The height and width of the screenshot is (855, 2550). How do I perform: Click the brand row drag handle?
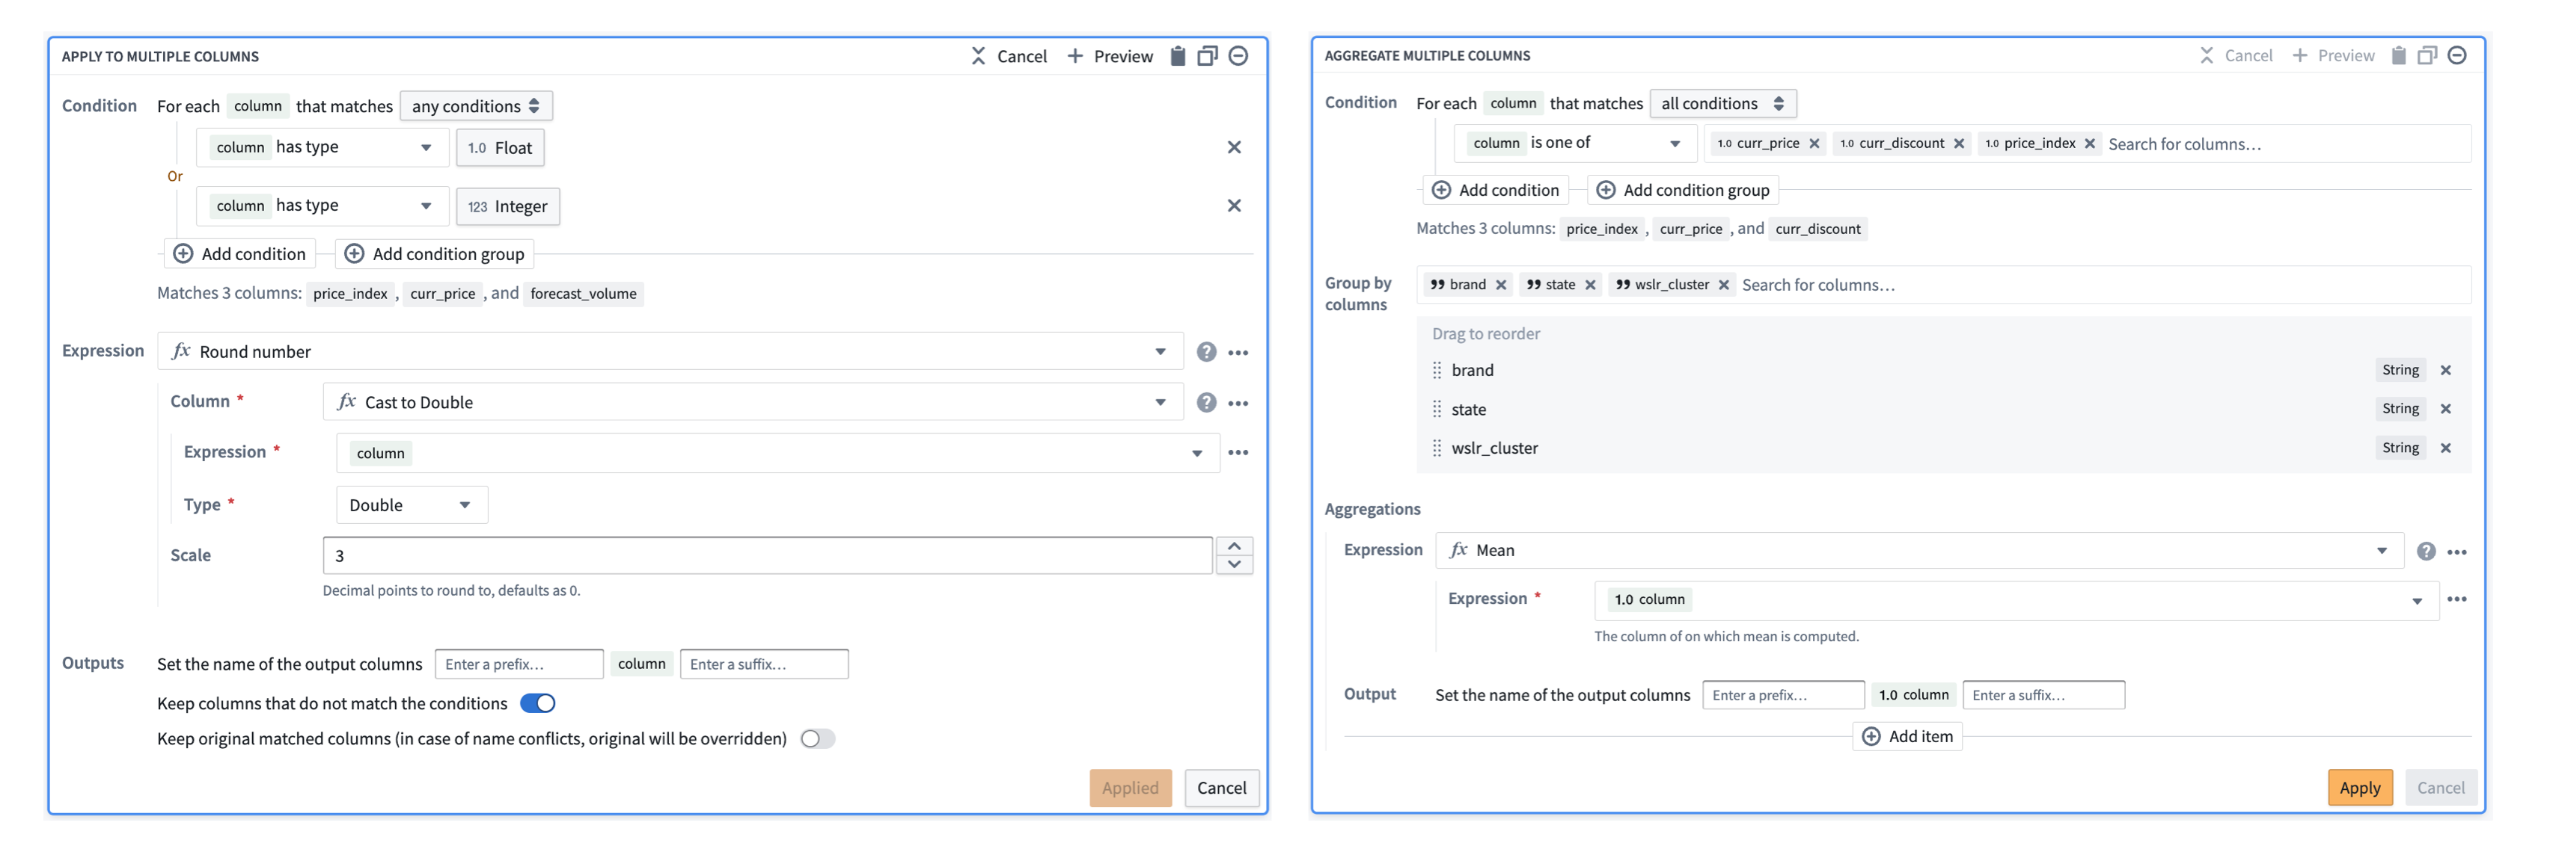pyautogui.click(x=1437, y=370)
